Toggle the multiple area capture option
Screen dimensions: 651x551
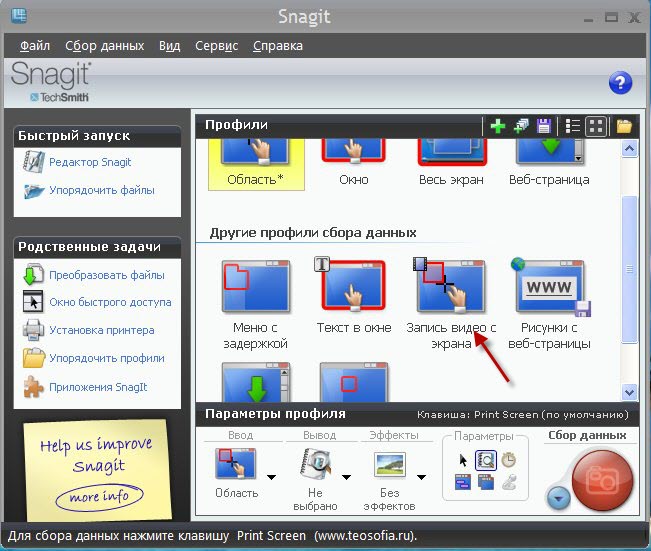[x=486, y=483]
